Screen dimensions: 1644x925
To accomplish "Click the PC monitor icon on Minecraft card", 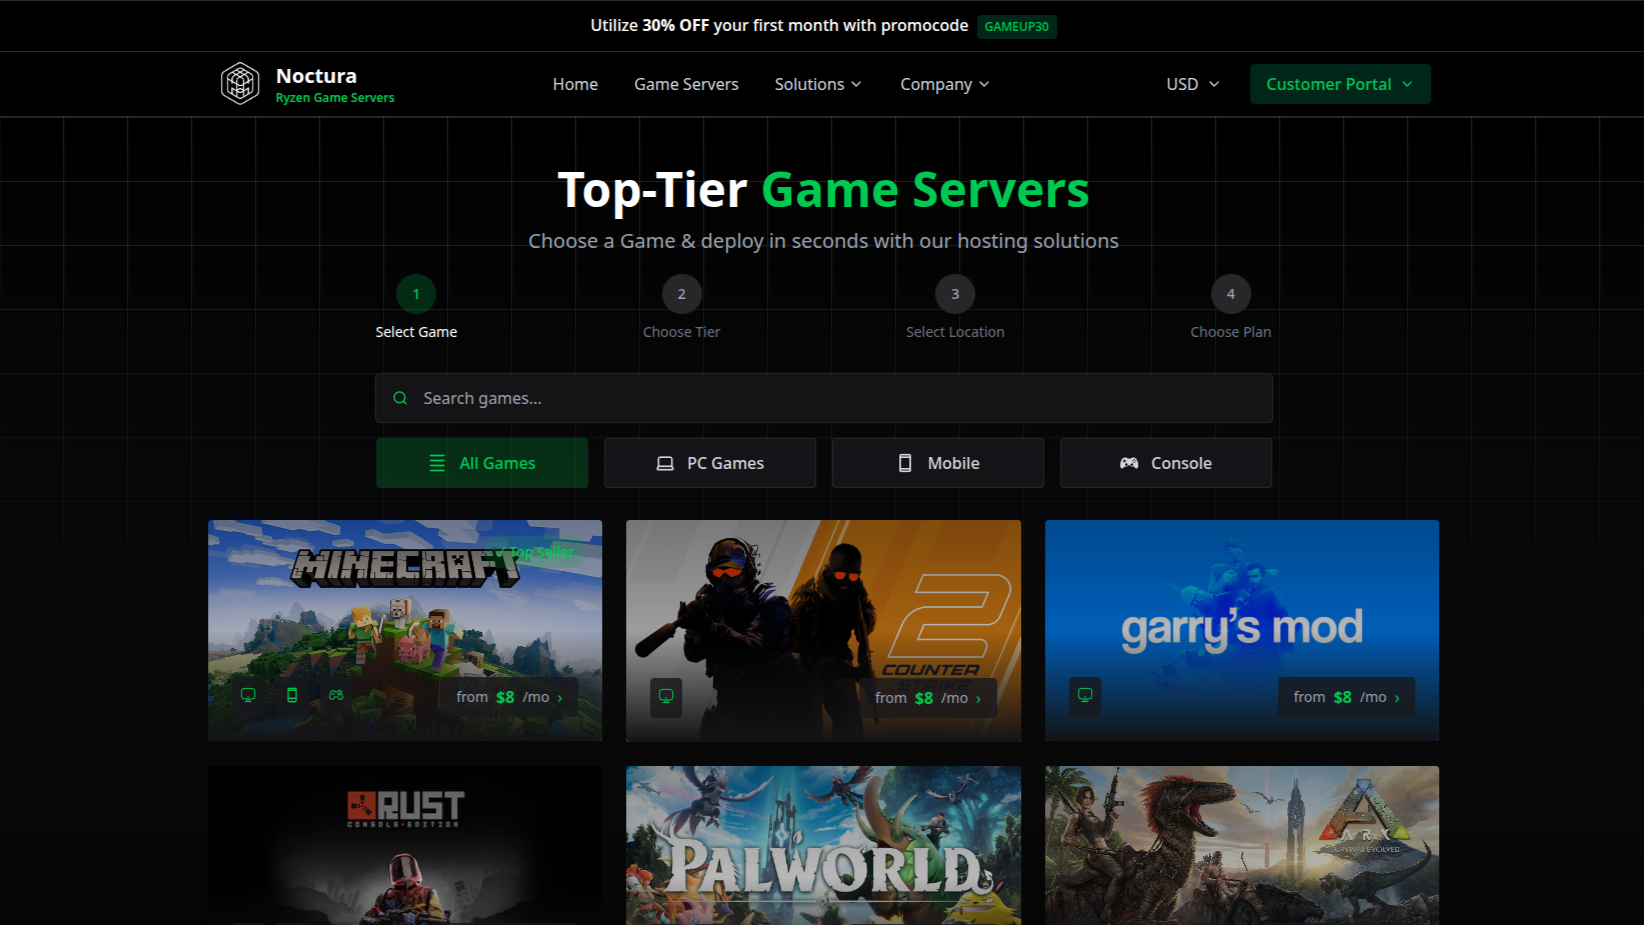I will (x=248, y=695).
